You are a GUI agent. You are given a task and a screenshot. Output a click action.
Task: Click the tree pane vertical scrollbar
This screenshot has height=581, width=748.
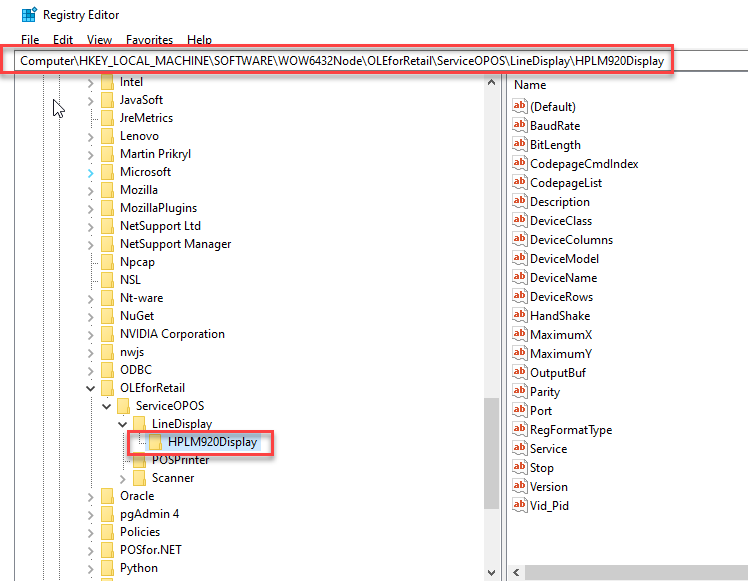pos(490,450)
